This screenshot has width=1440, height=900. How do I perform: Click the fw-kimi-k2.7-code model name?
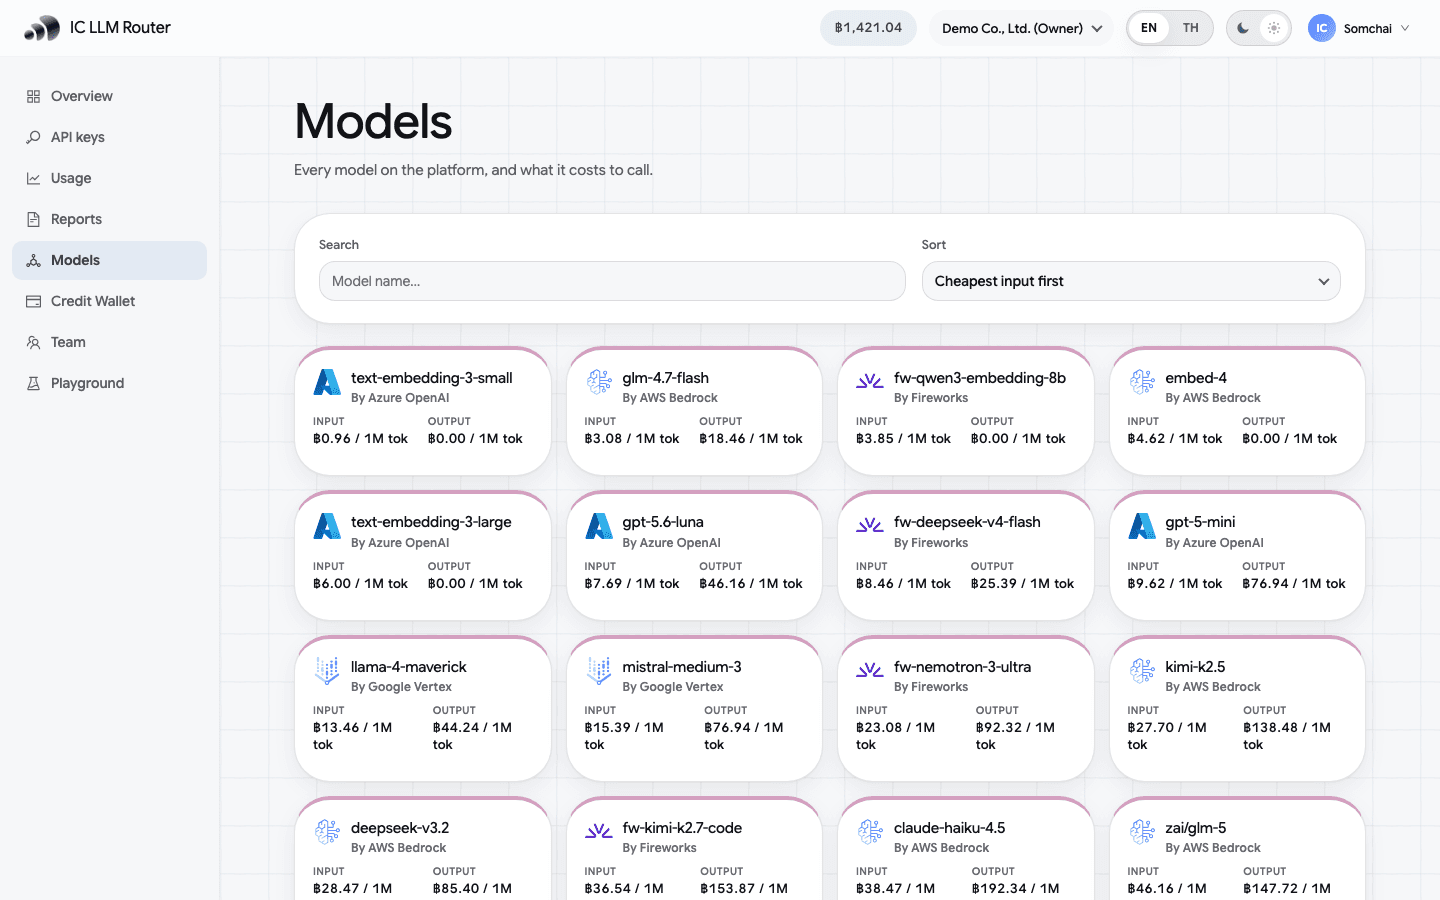pos(682,828)
